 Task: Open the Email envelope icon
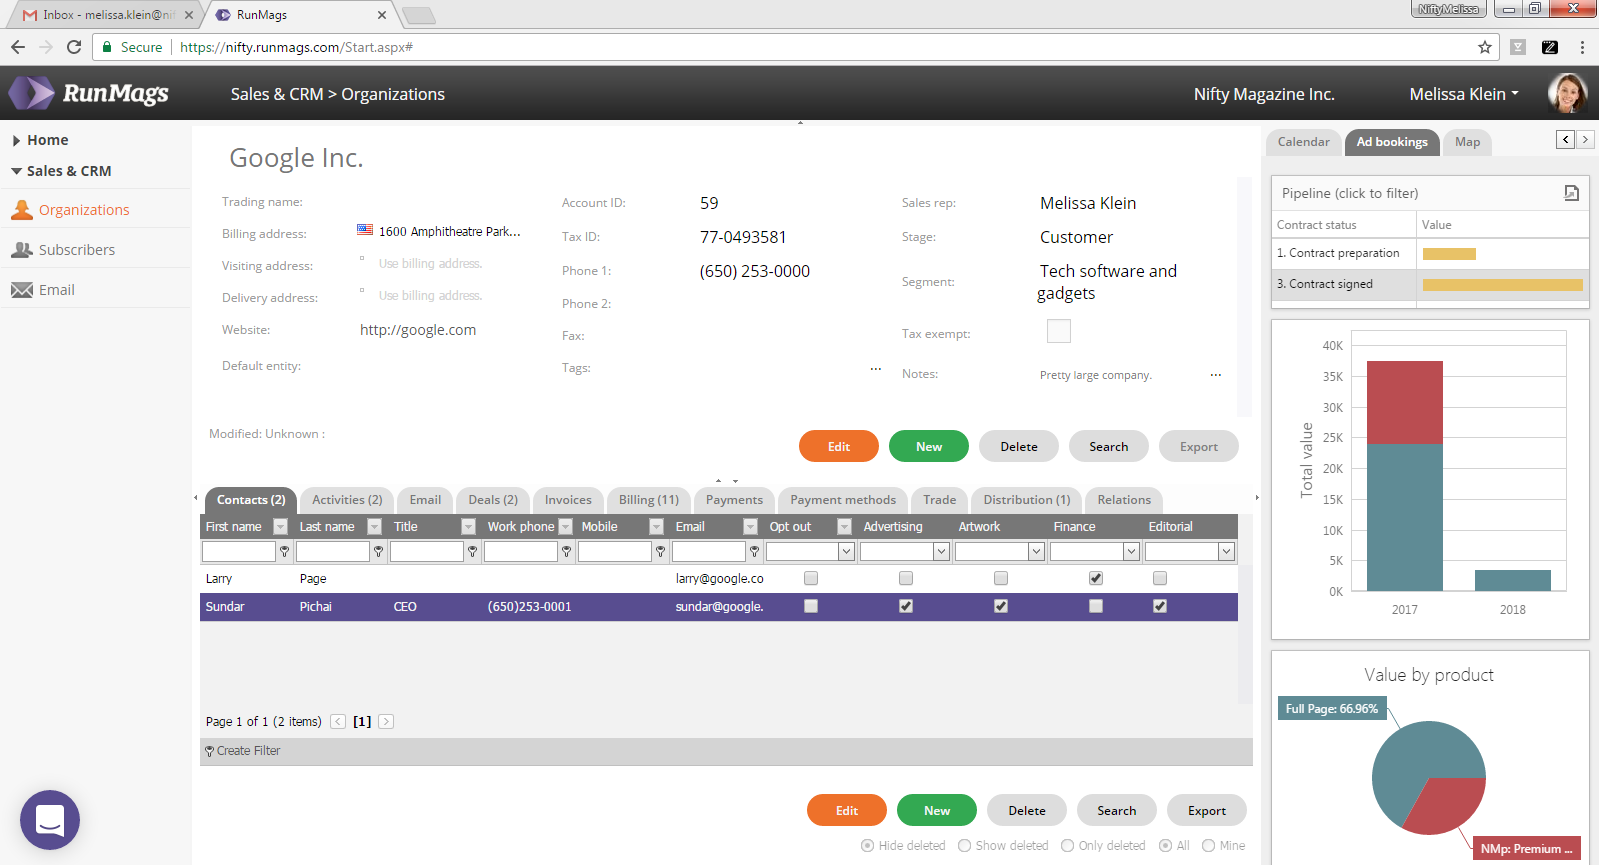tap(21, 290)
